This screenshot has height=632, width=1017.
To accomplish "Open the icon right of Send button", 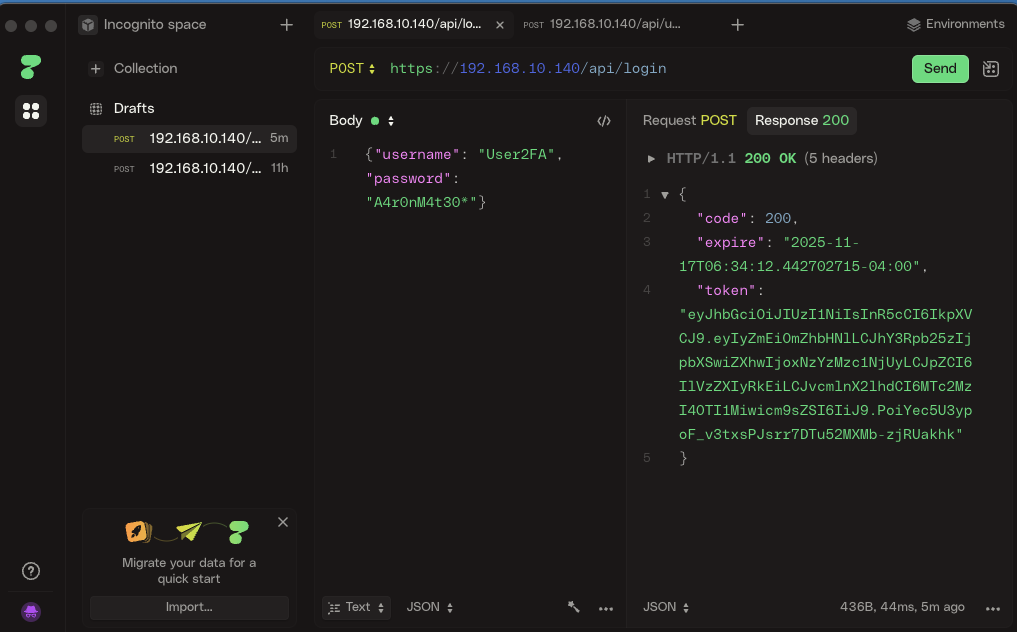I will click(991, 69).
